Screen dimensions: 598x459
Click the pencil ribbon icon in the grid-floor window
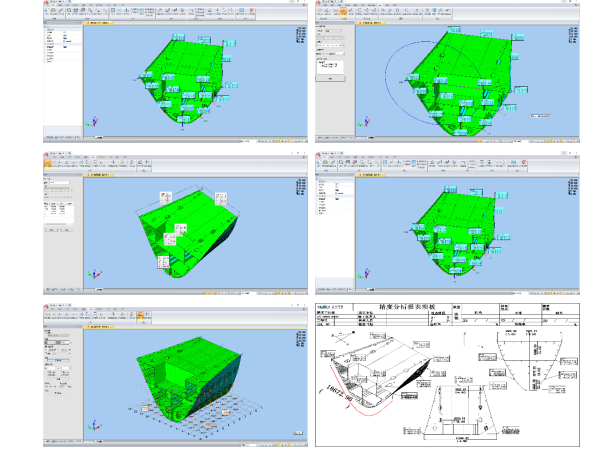pyautogui.click(x=132, y=314)
